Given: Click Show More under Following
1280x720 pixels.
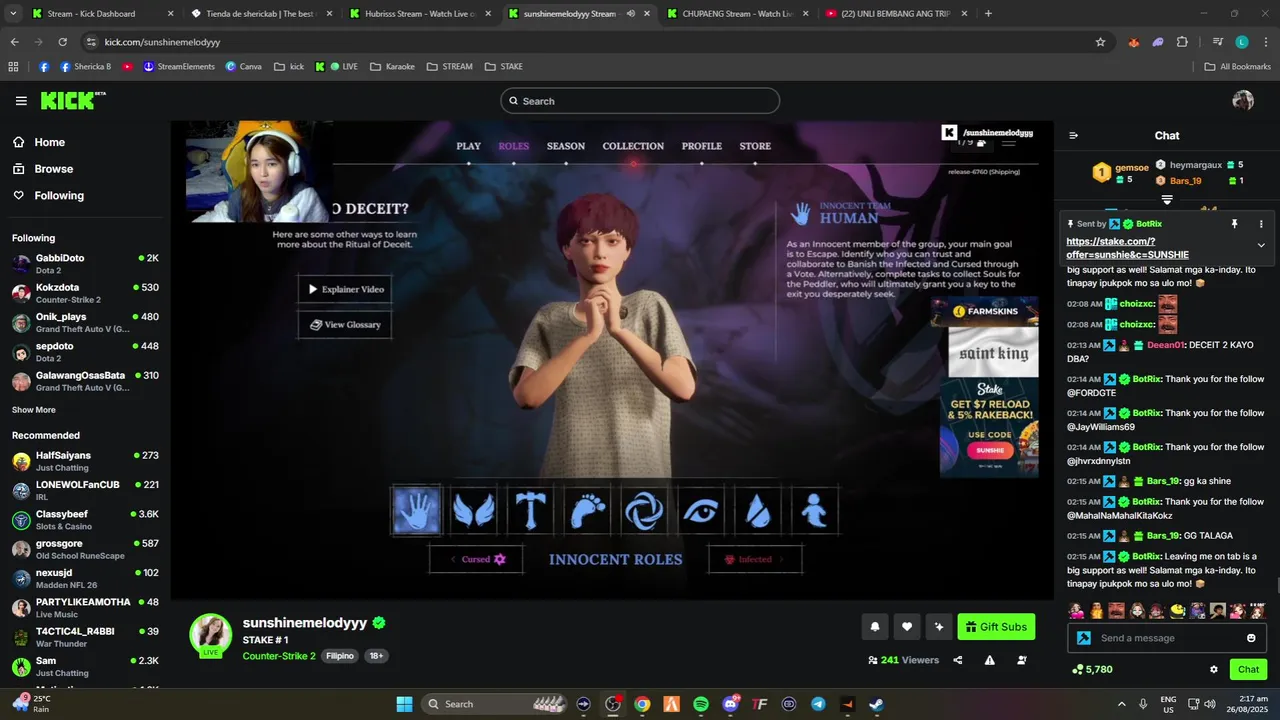Looking at the screenshot, I should coord(34,410).
